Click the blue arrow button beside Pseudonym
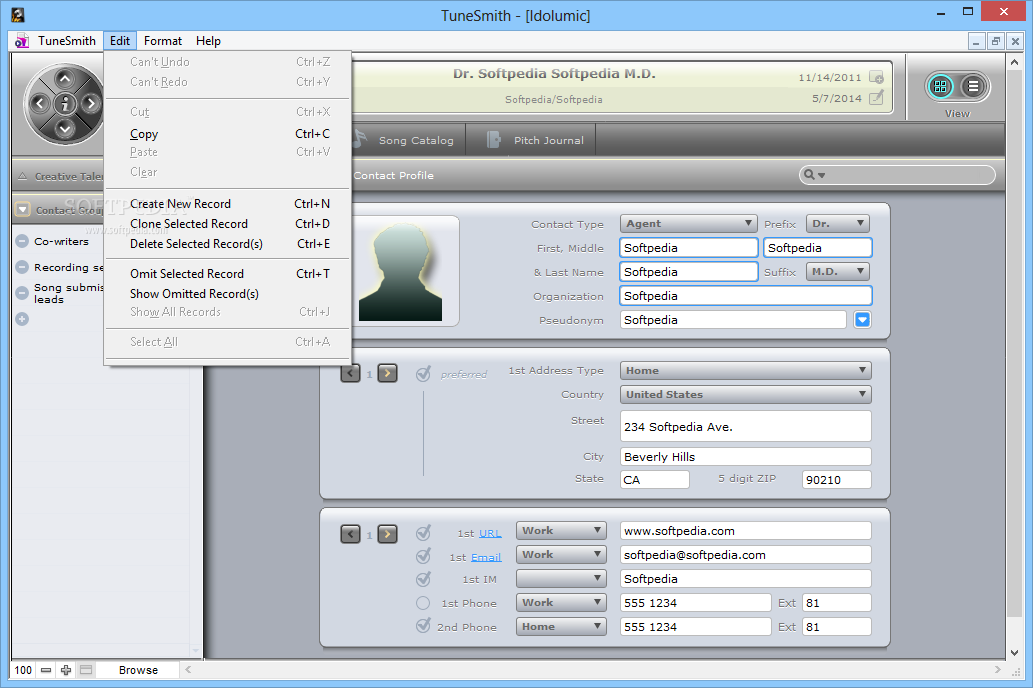The image size is (1033, 688). pos(862,320)
